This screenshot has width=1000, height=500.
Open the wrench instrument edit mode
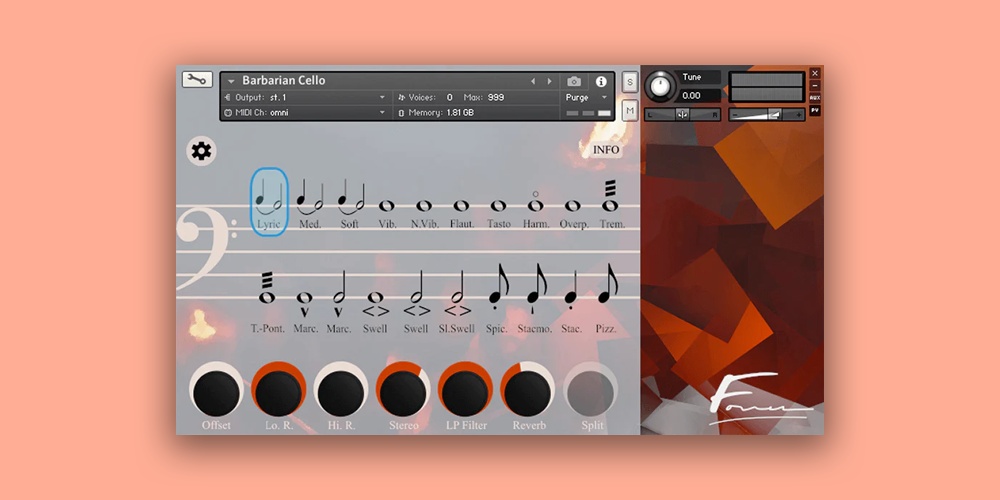(x=197, y=80)
